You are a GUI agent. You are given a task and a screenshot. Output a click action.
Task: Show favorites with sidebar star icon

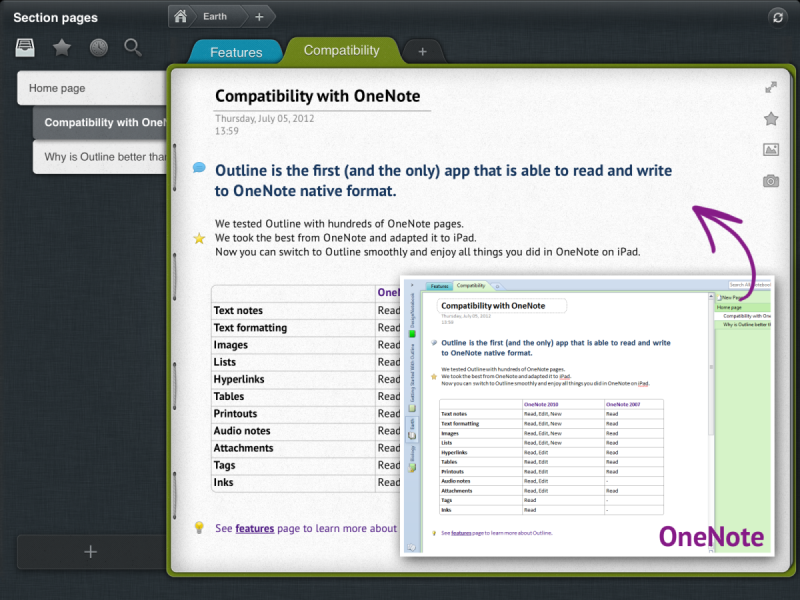click(62, 47)
